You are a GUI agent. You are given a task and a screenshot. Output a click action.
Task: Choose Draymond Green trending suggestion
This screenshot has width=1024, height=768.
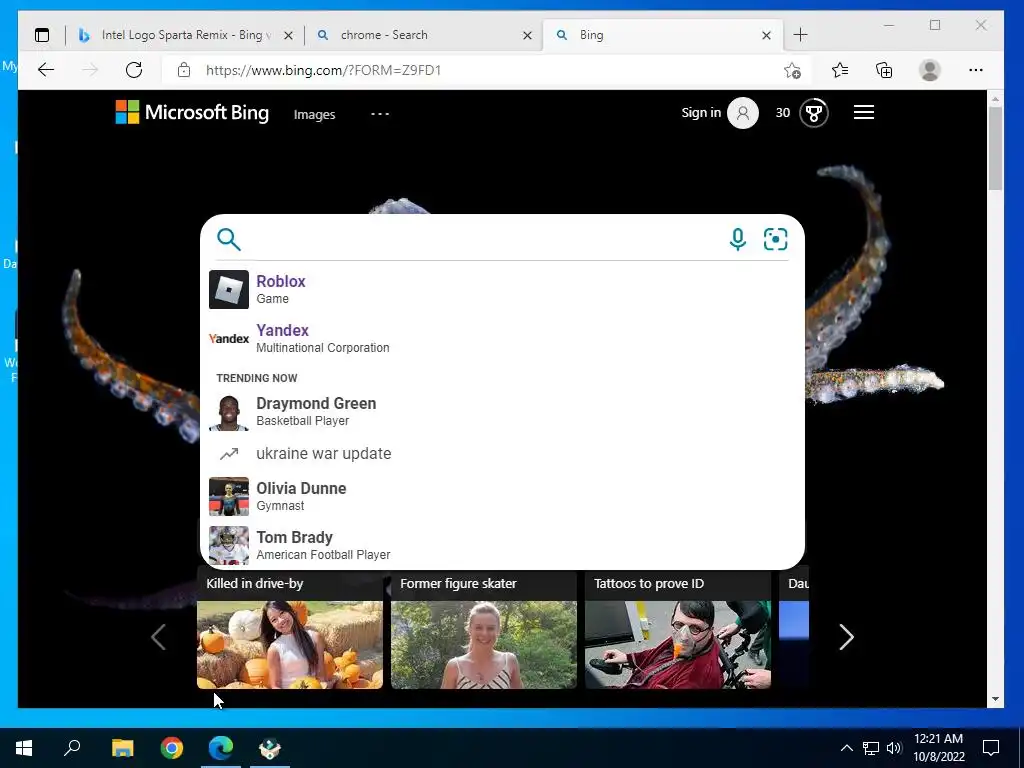pyautogui.click(x=502, y=411)
